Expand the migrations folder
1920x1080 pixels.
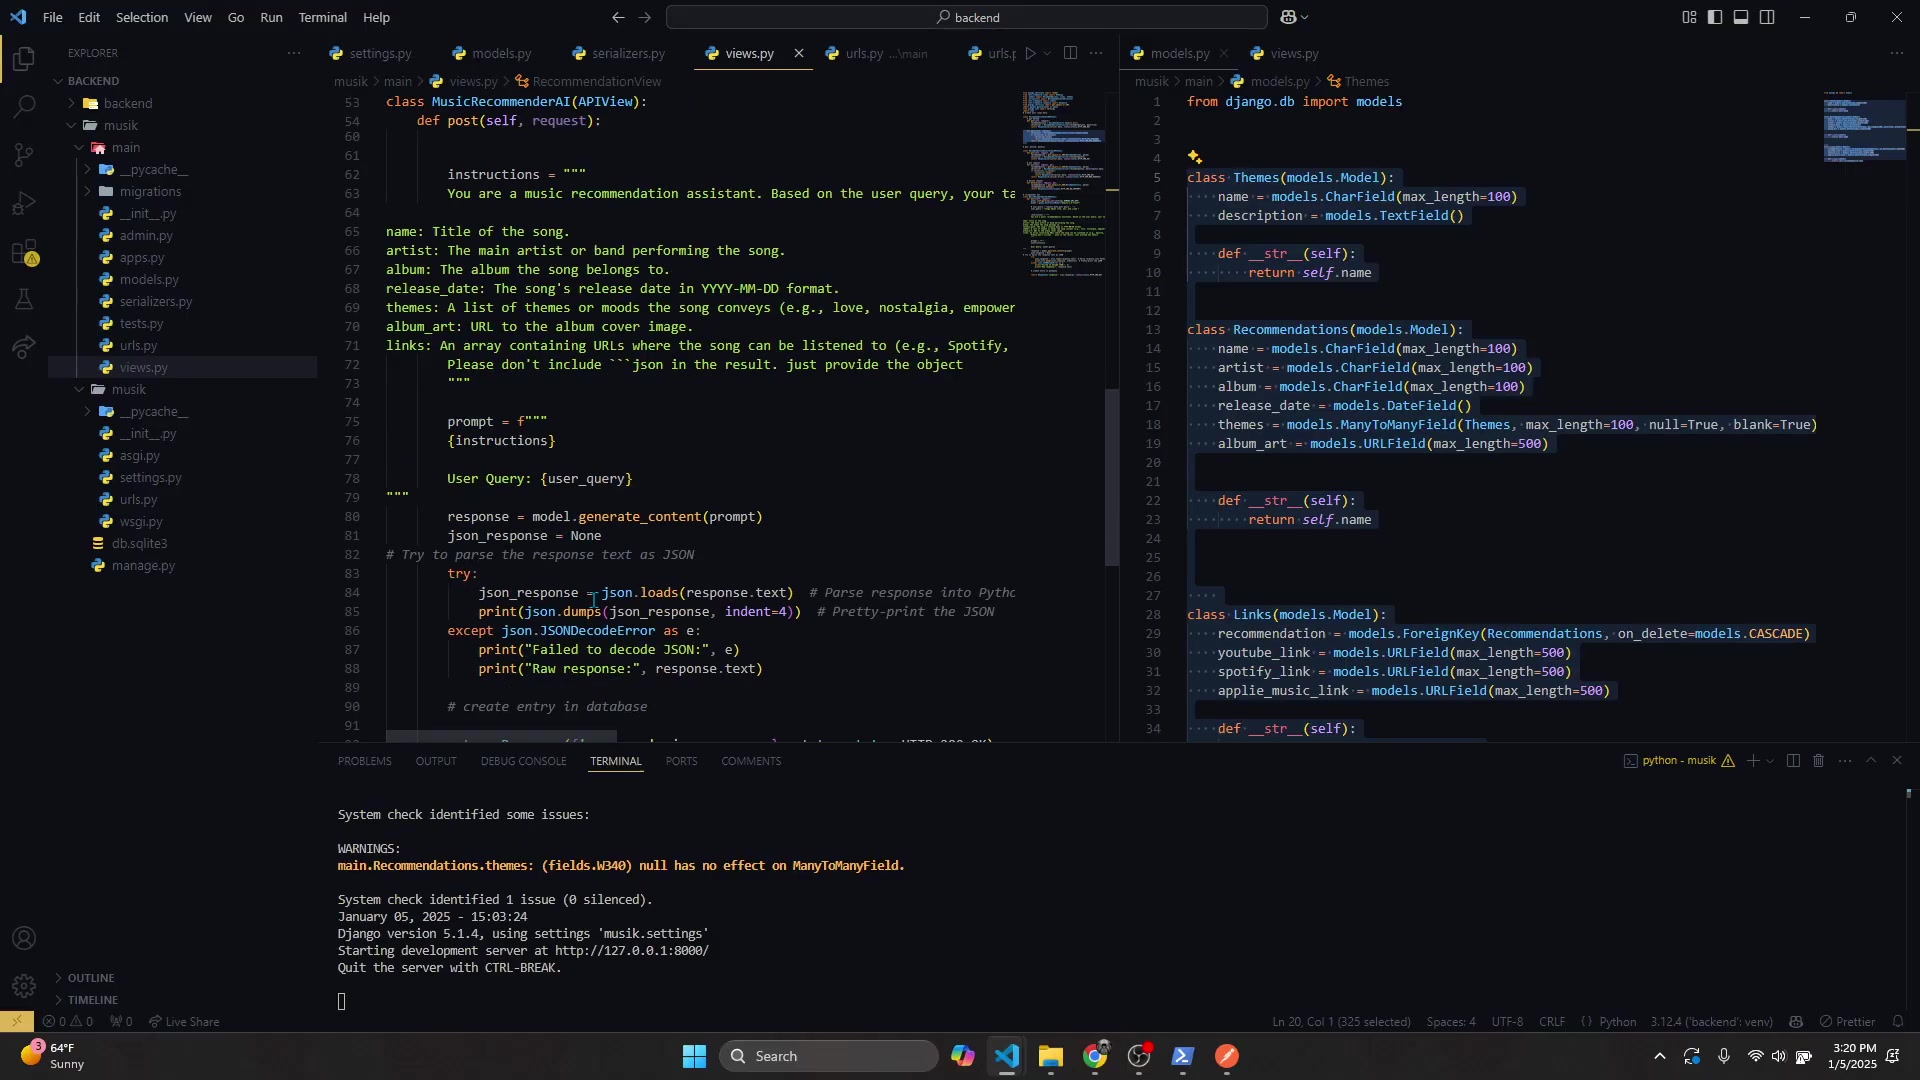[150, 191]
